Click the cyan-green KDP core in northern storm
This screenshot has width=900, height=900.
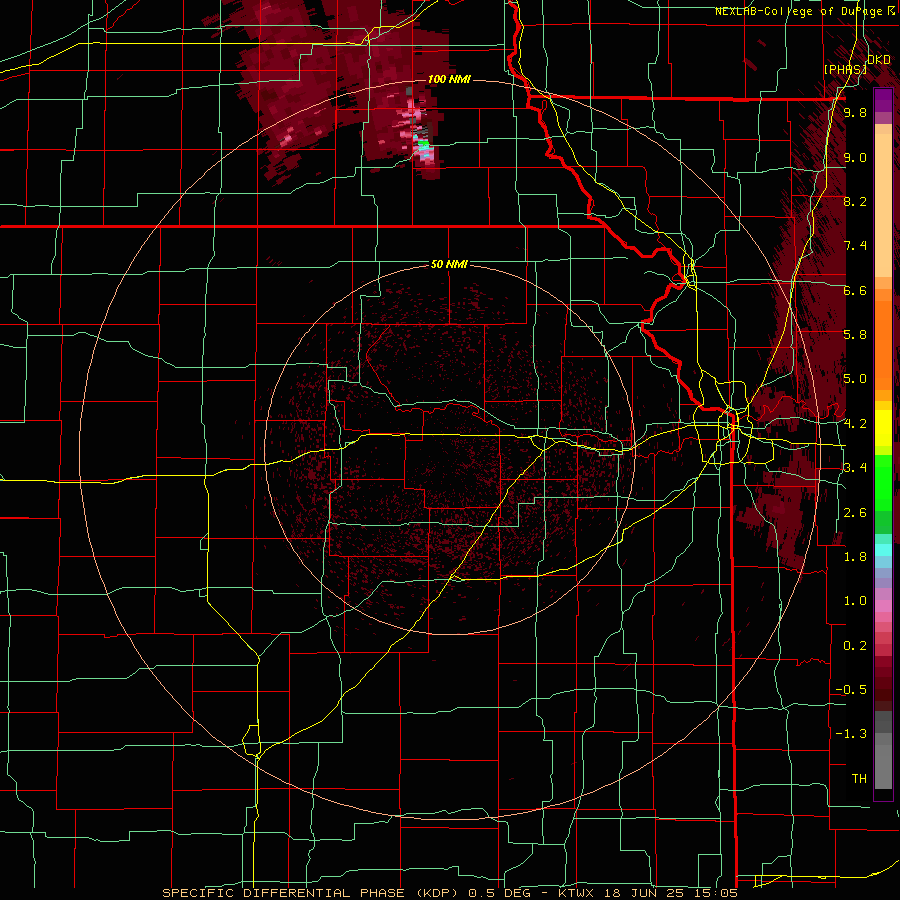click(424, 145)
